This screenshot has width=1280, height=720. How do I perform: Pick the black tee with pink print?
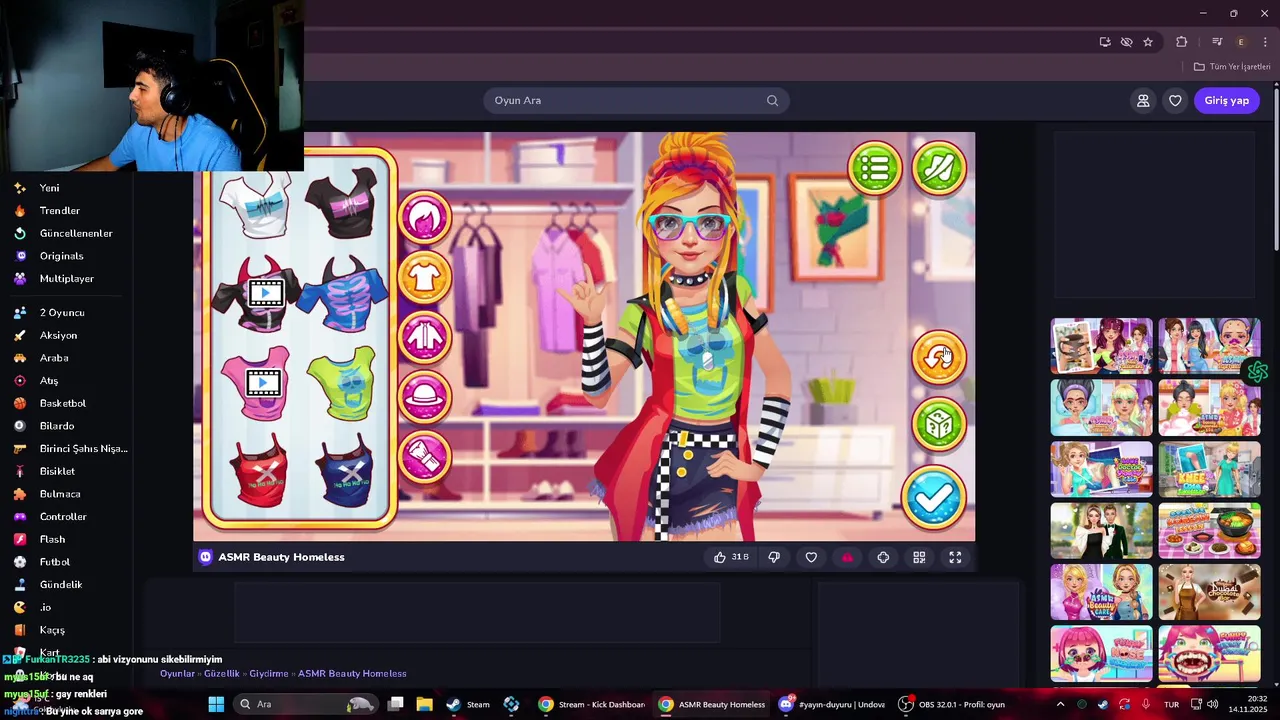click(x=342, y=203)
